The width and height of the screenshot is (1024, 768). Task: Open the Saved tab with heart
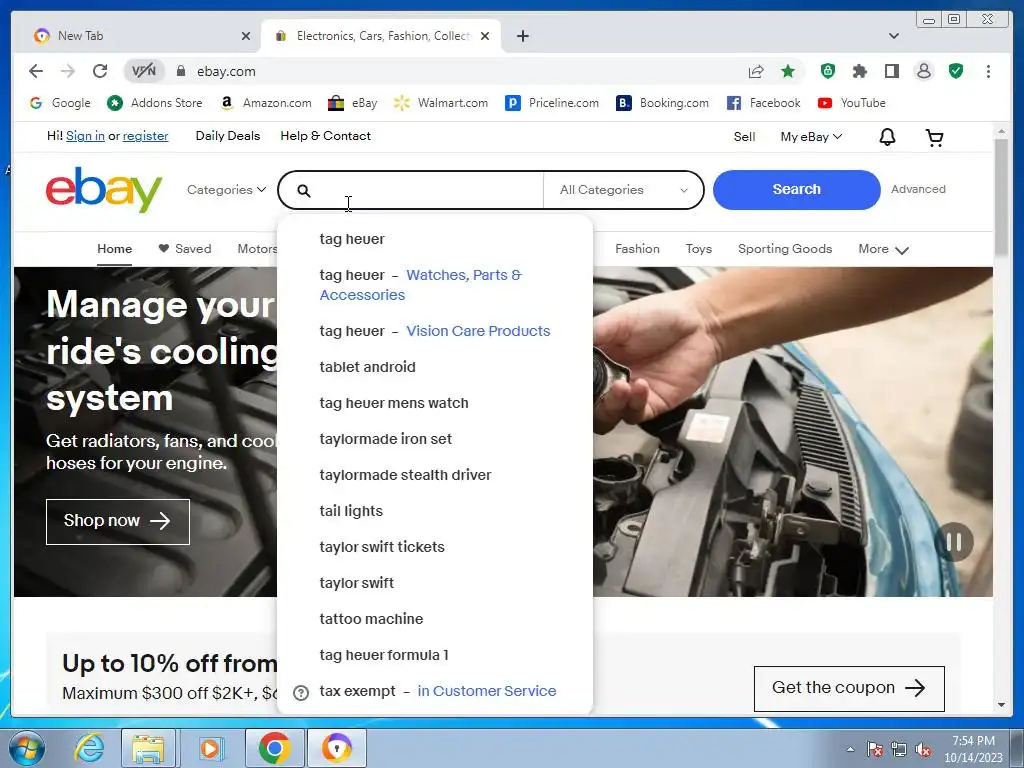coord(185,249)
